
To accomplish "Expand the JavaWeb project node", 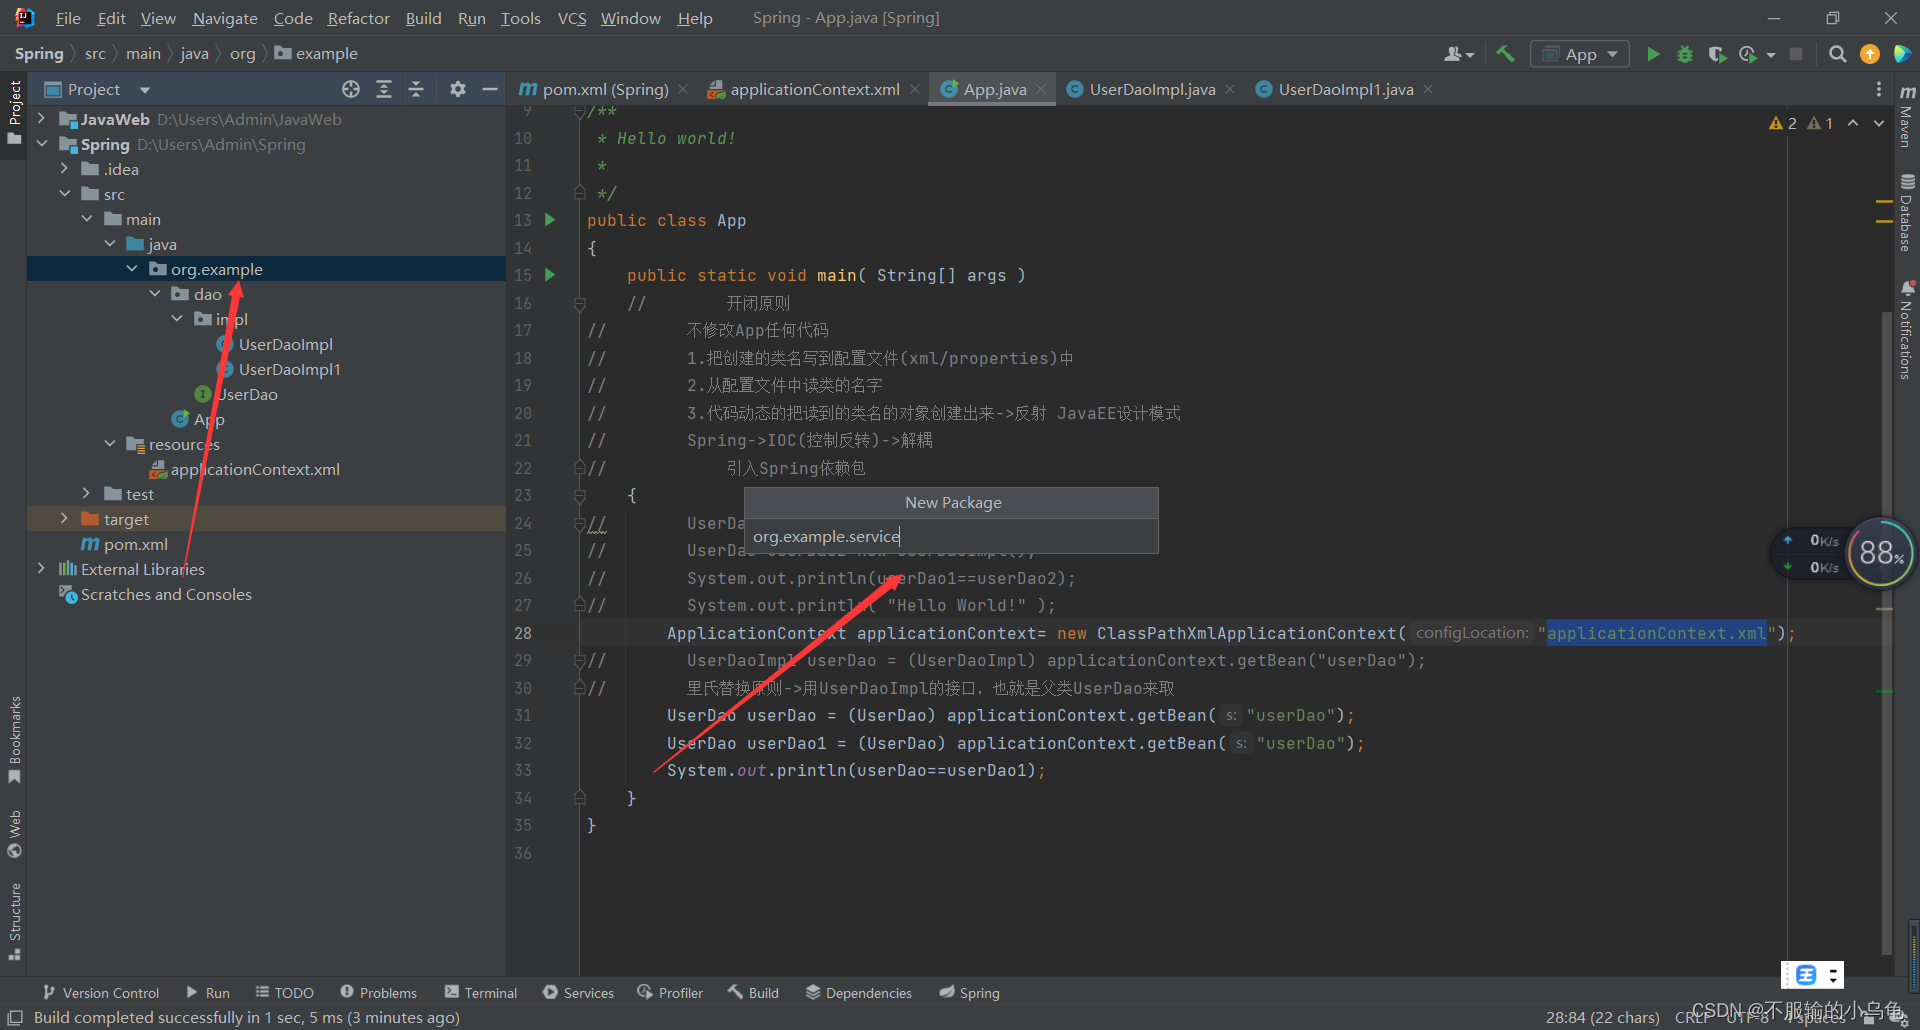I will pos(41,119).
